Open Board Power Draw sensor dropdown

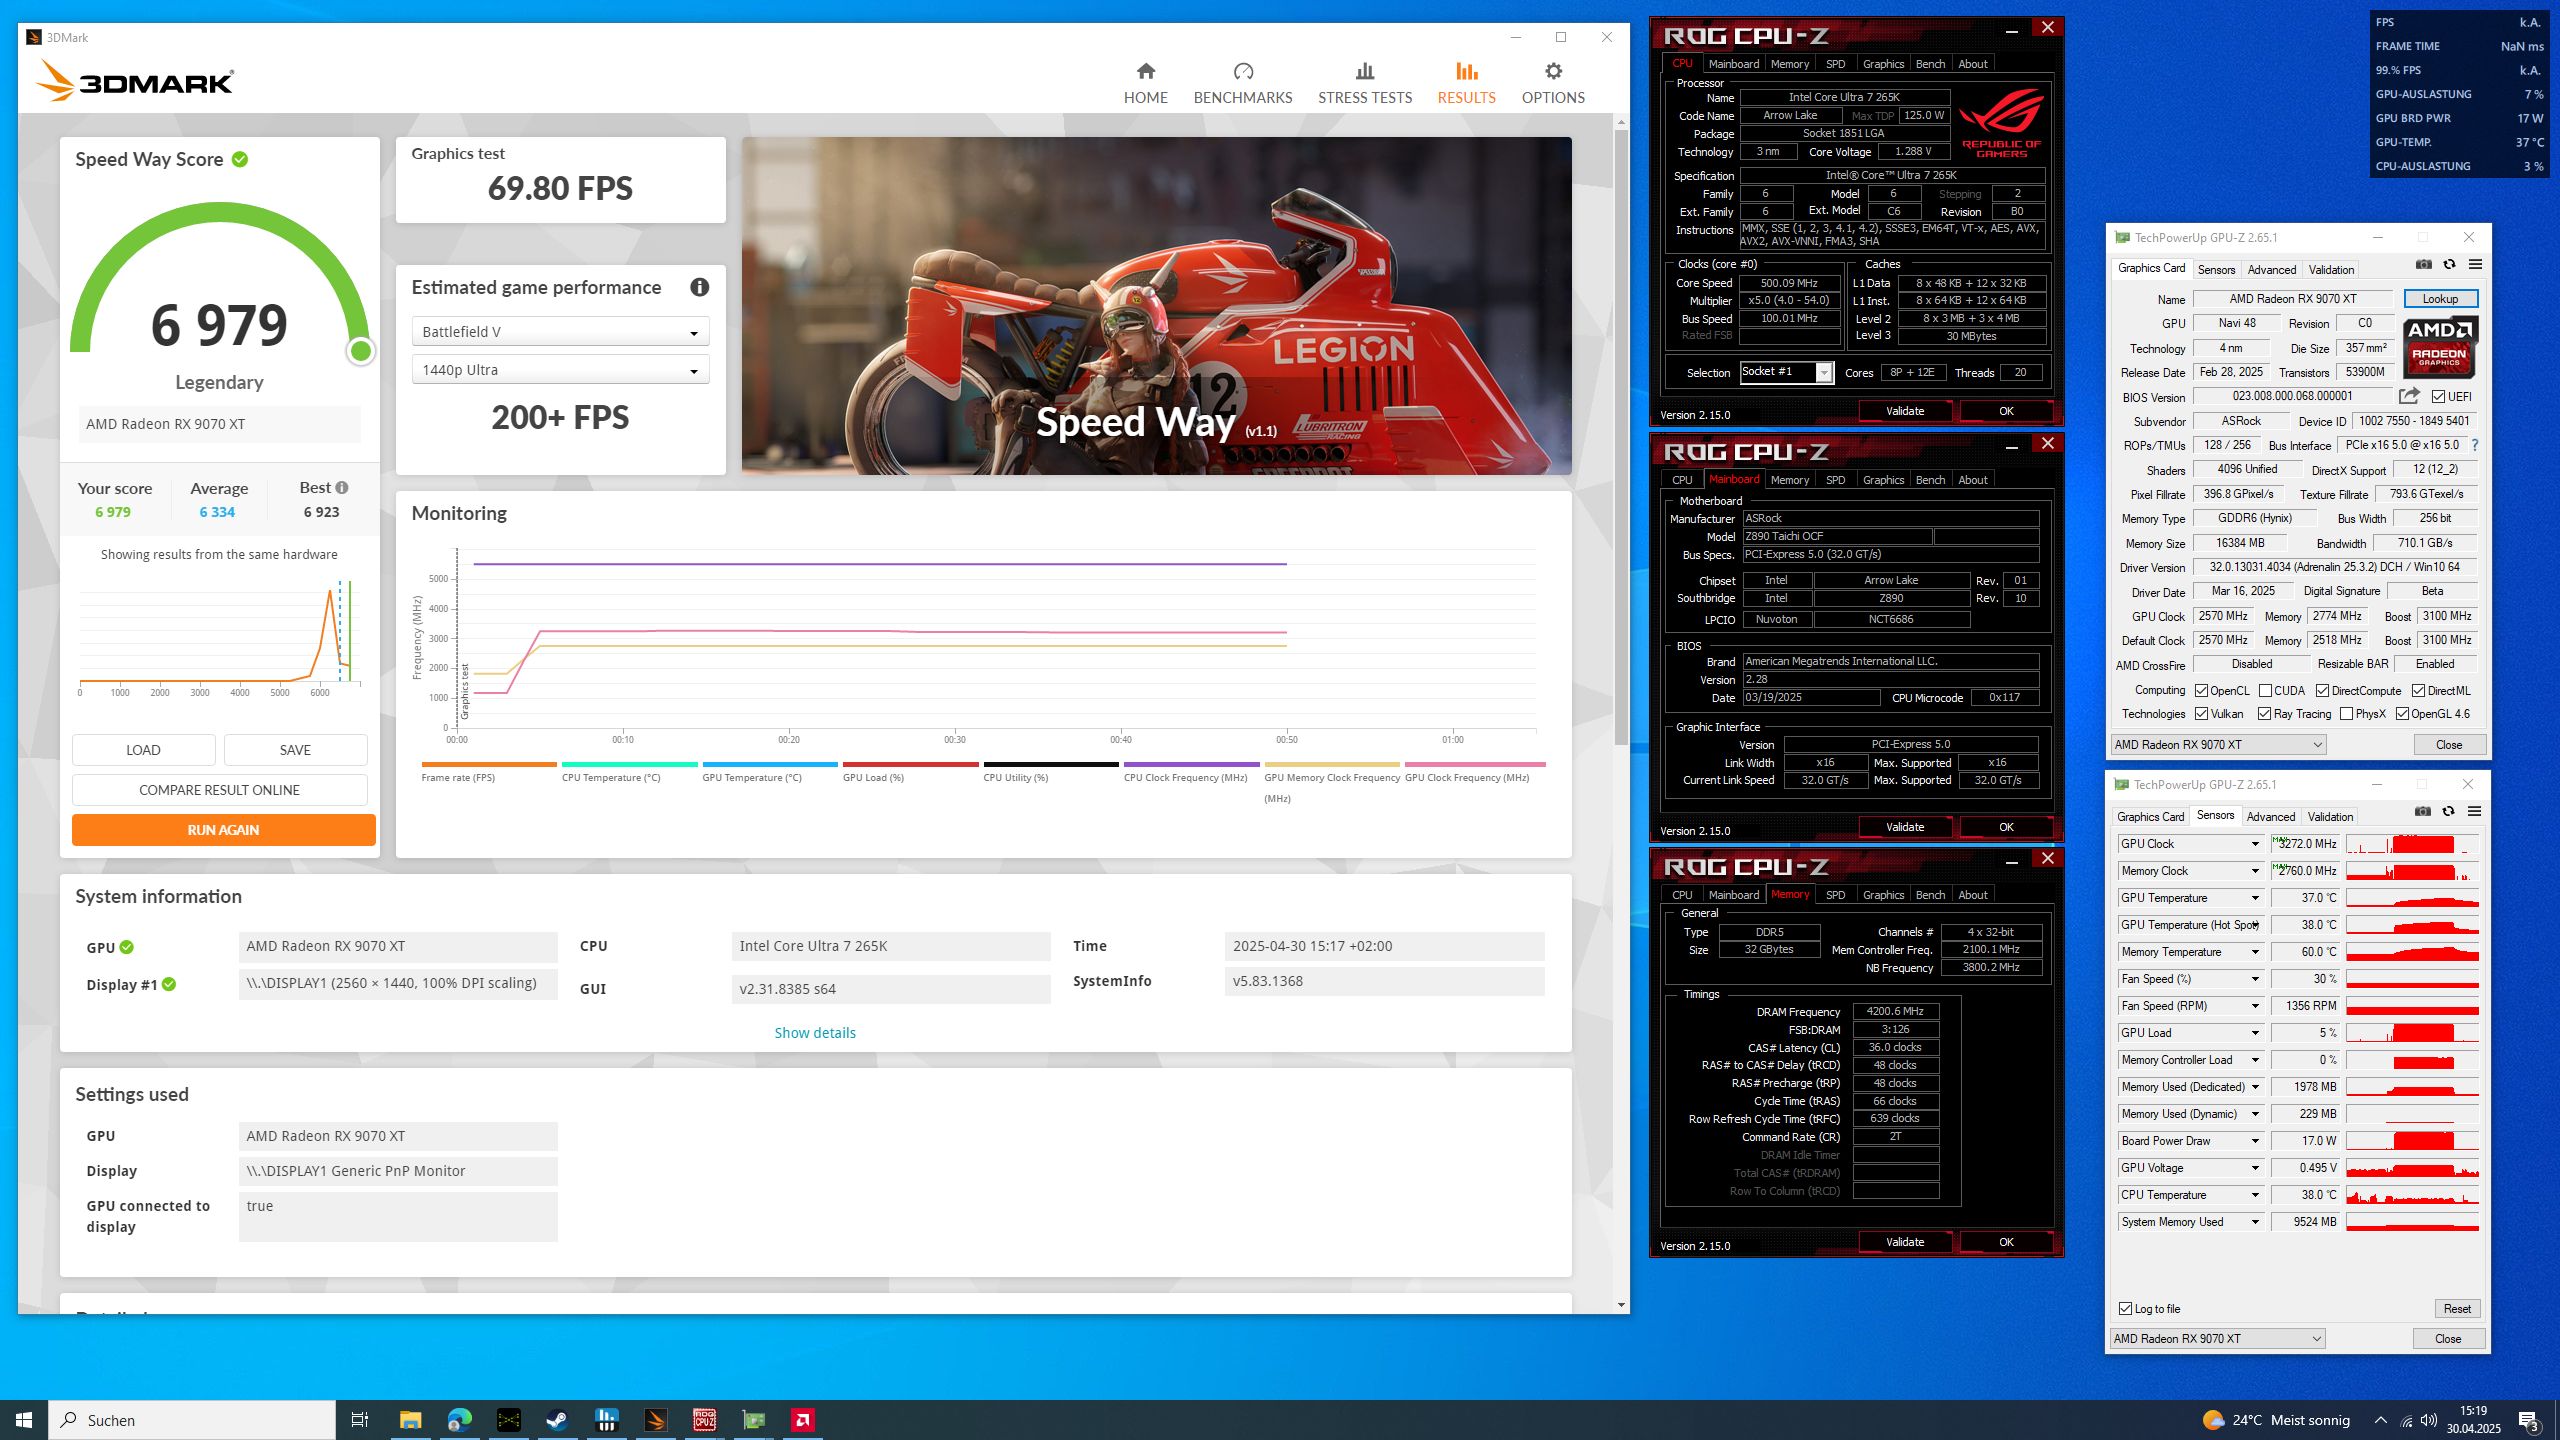[2255, 1141]
